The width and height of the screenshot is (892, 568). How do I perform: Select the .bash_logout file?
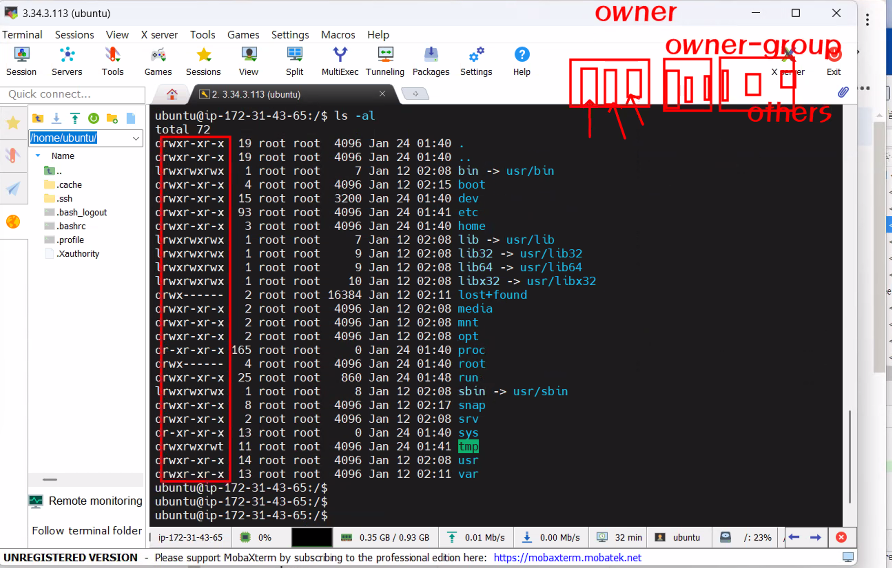click(82, 212)
